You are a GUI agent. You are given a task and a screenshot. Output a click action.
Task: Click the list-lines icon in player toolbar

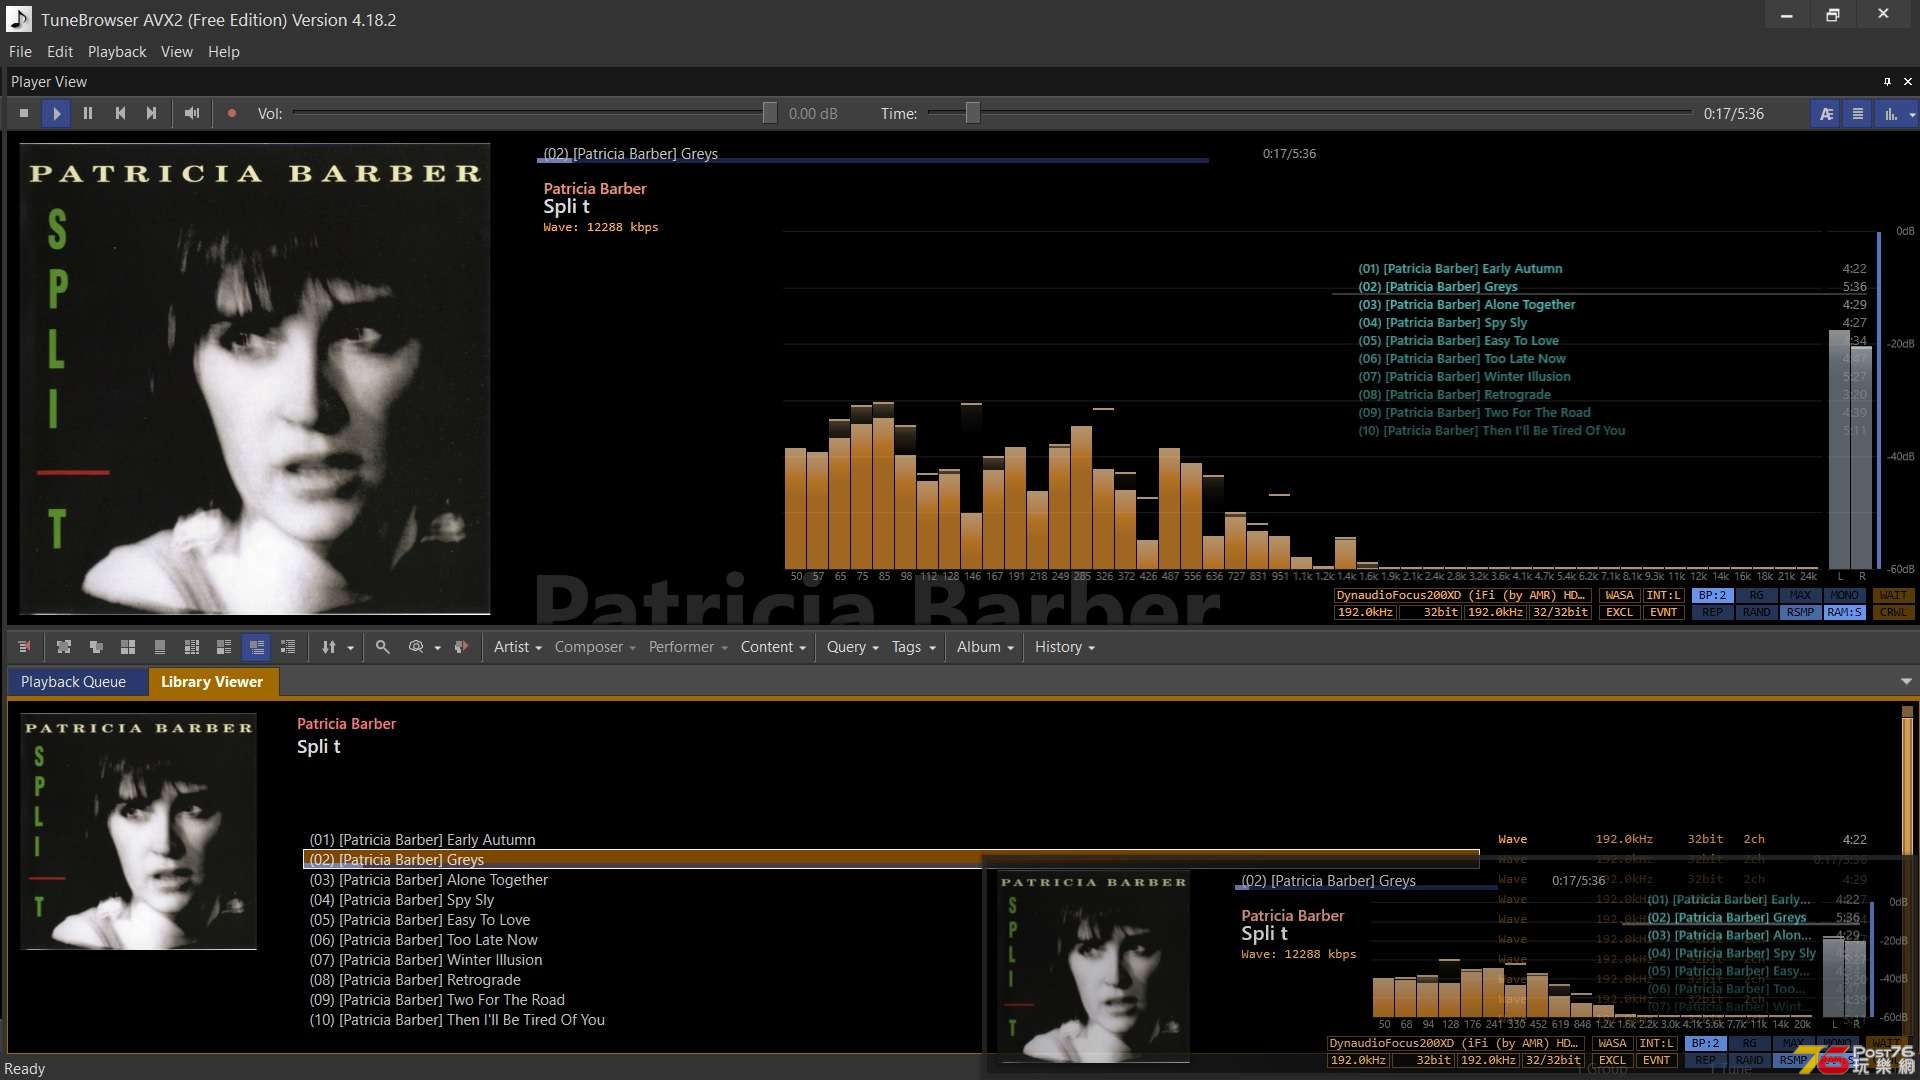tap(1858, 114)
